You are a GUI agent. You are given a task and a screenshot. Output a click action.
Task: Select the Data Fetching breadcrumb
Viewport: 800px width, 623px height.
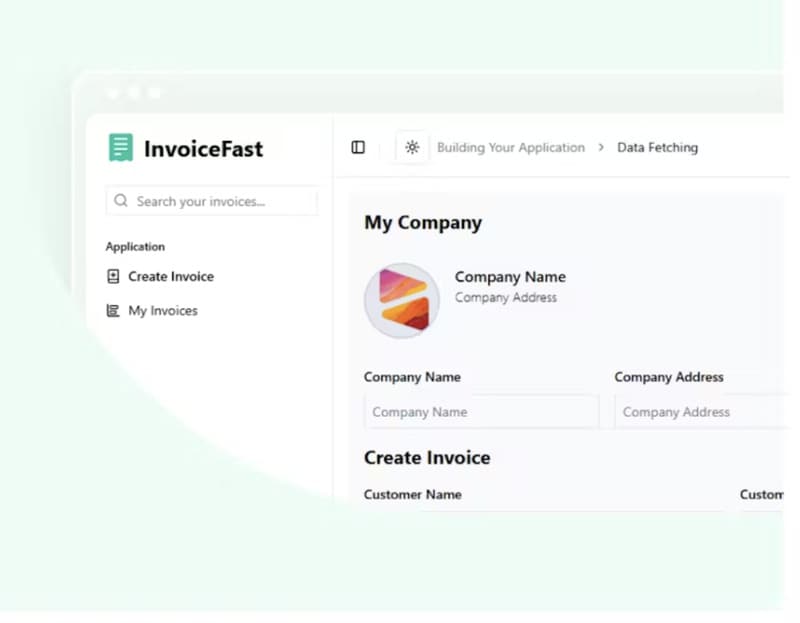[x=657, y=147]
